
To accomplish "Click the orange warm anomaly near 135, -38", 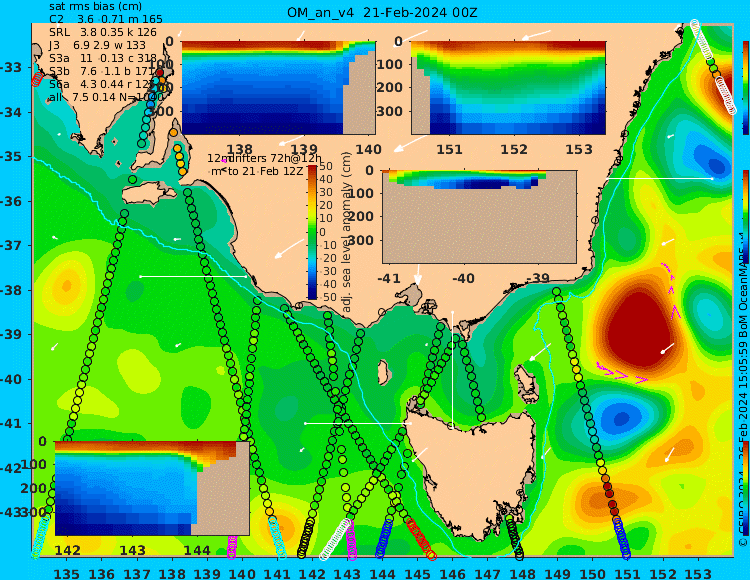I will tap(66, 286).
